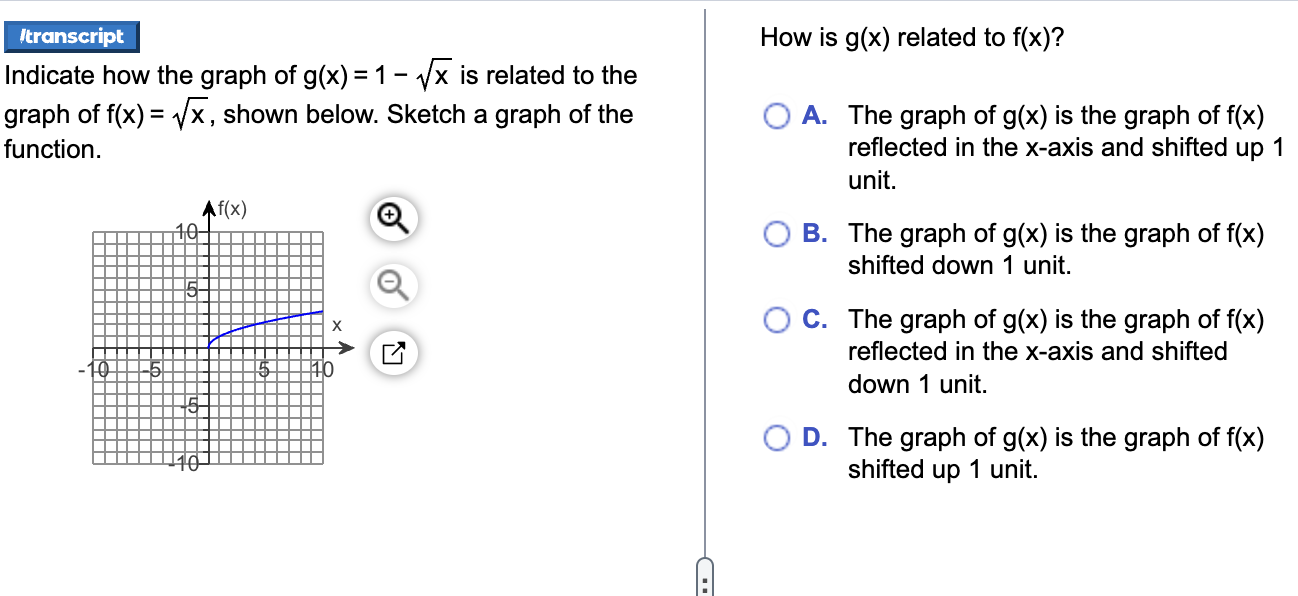The height and width of the screenshot is (596, 1298).
Task: Click answer text 'shifted down 1 unit' in option B
Action: coord(959,266)
